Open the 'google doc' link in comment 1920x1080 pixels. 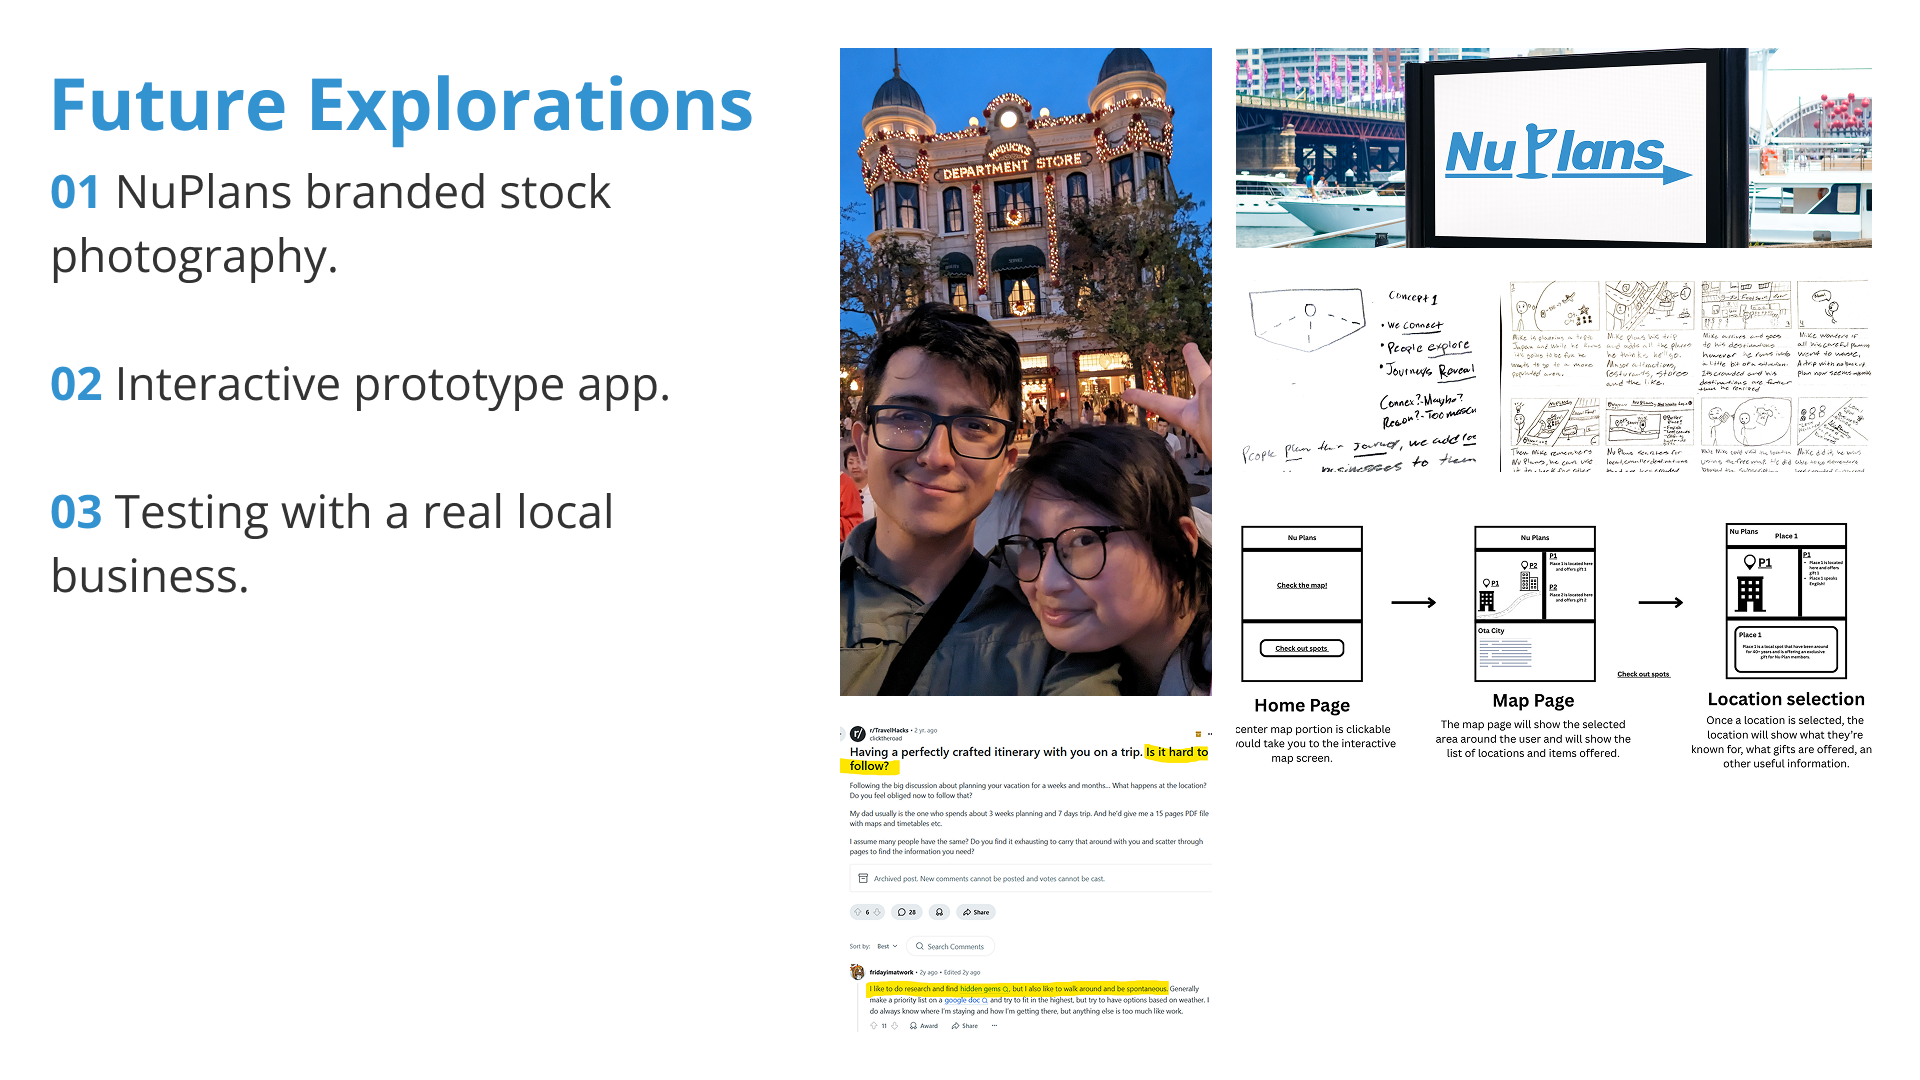(x=964, y=1000)
